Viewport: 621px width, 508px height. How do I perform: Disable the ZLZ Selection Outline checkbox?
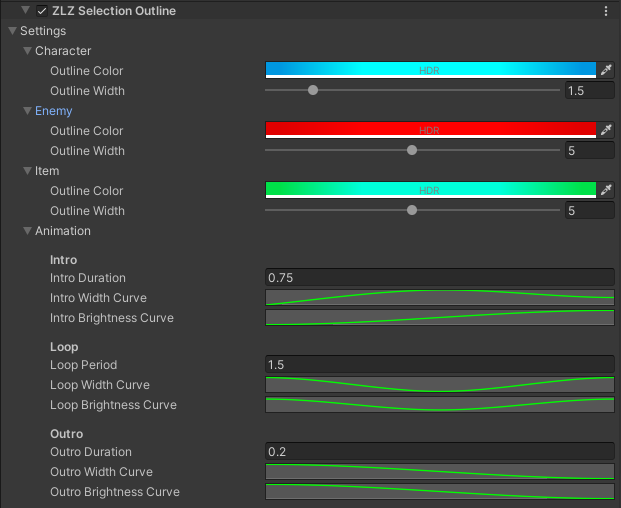tap(42, 11)
